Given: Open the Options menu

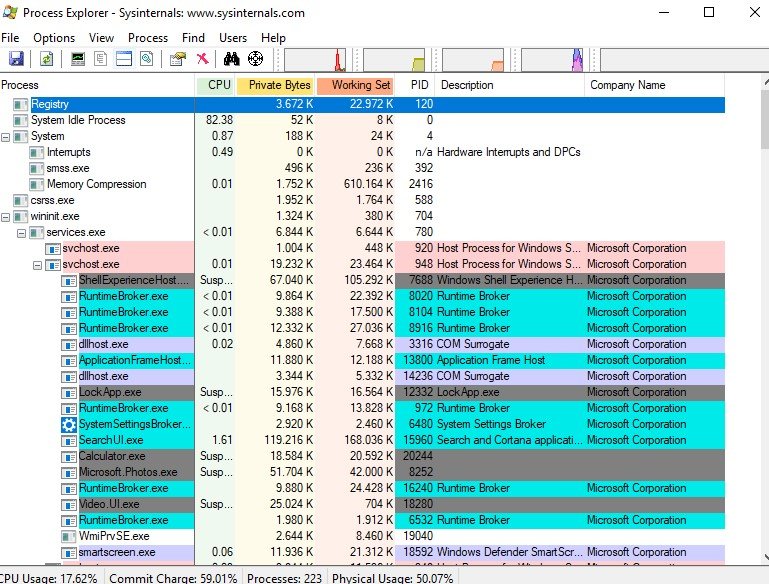Looking at the screenshot, I should pos(54,38).
